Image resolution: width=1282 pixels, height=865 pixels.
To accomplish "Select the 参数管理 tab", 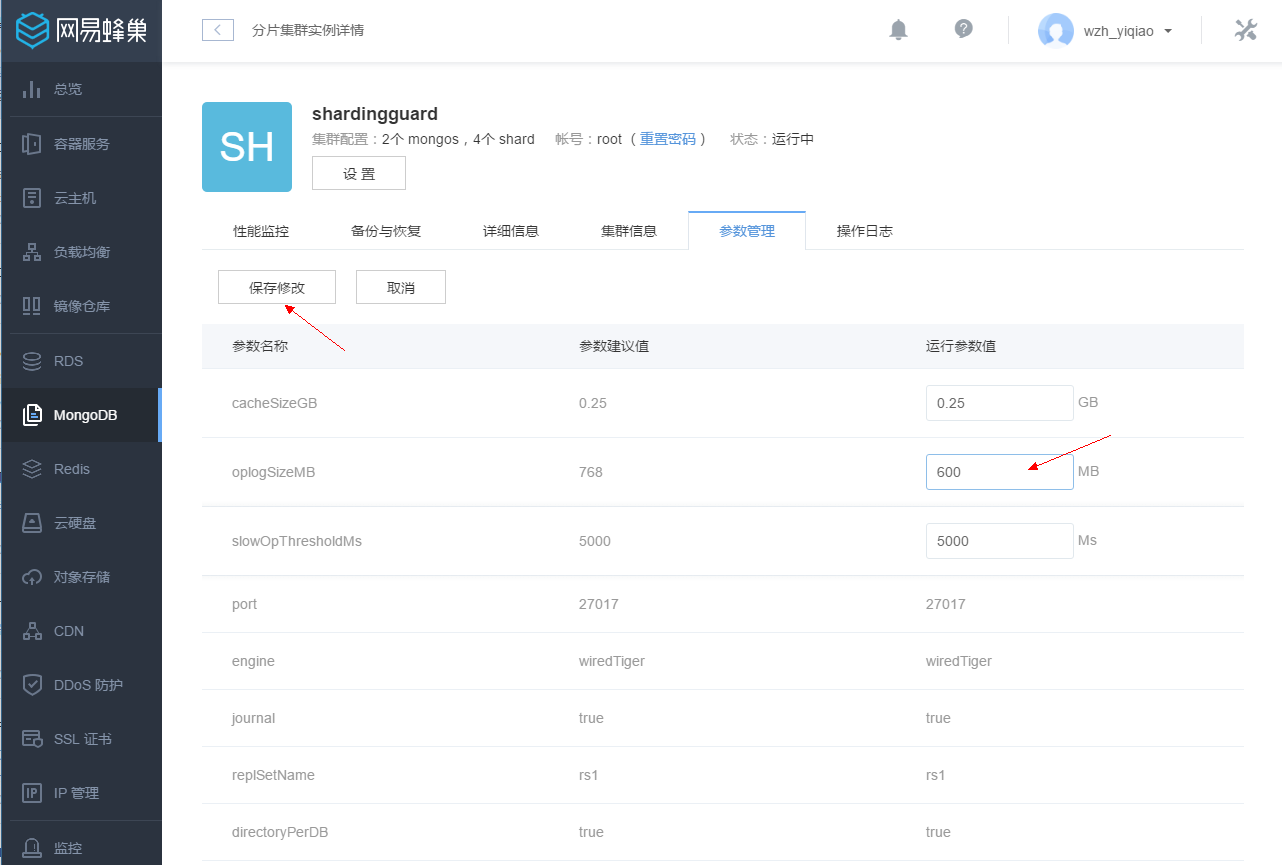I will pyautogui.click(x=747, y=231).
